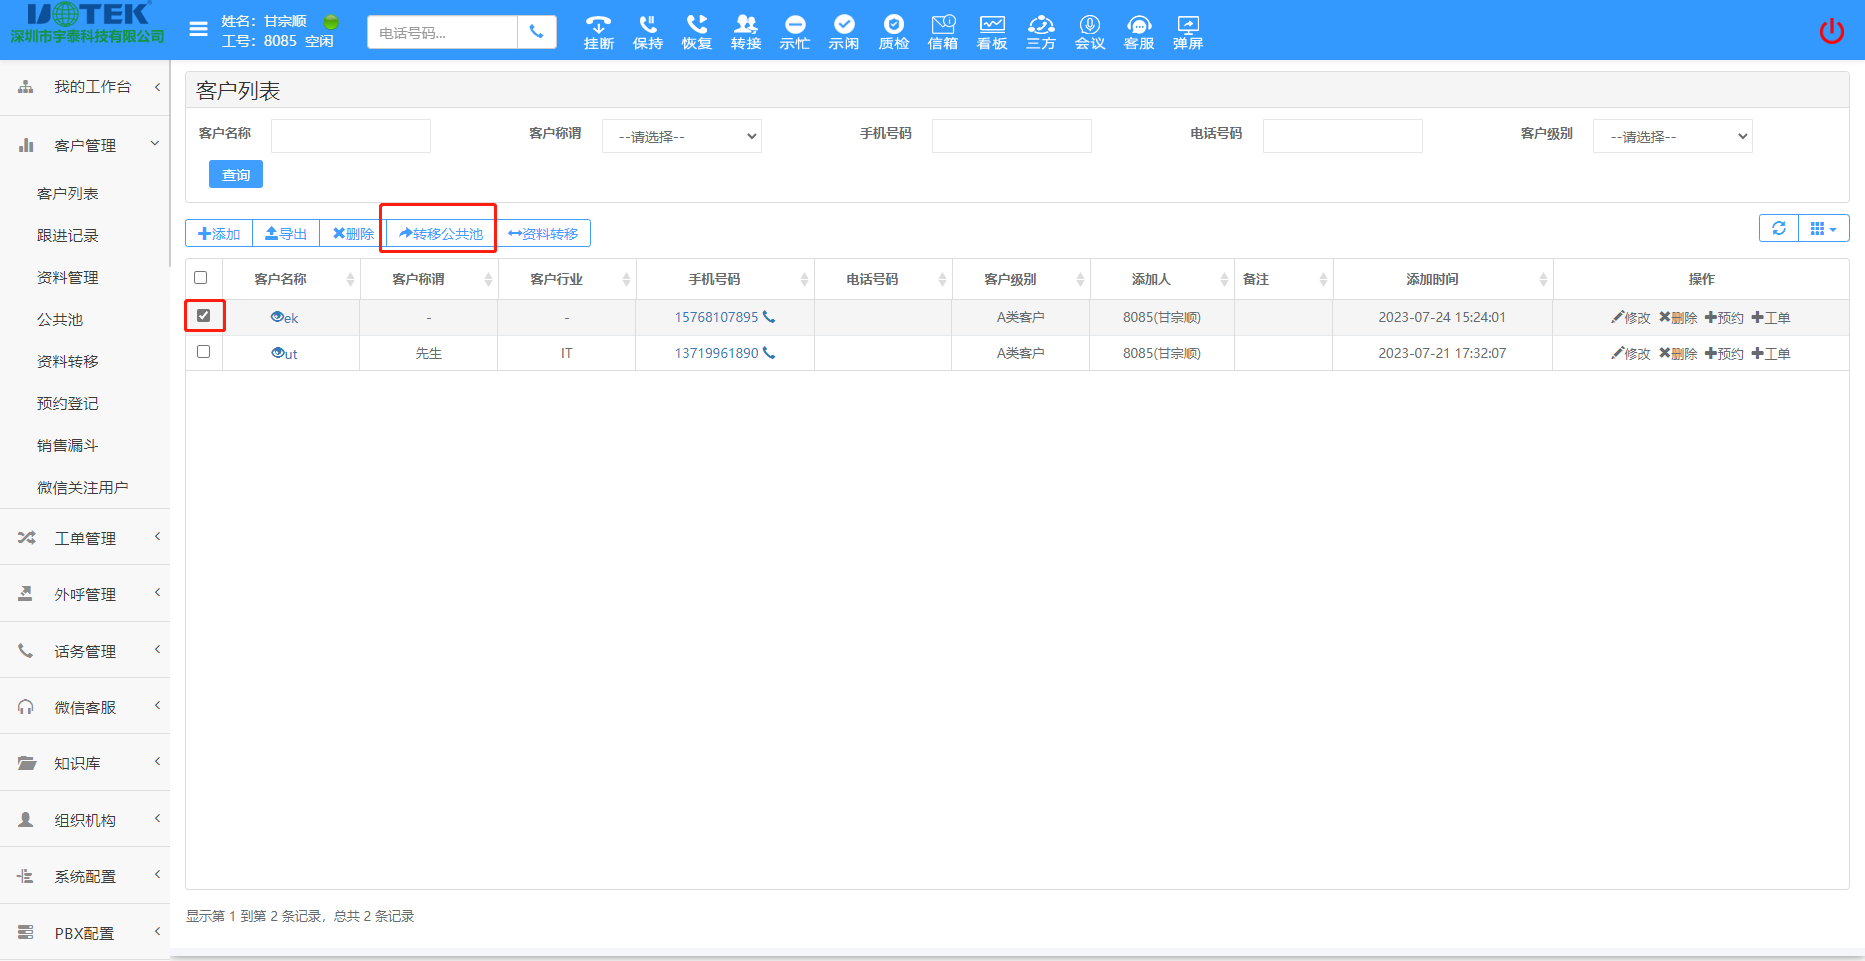Screen dimensions: 1865x961
Task: Uncheck the checkbox for customer ek
Action: tap(204, 316)
